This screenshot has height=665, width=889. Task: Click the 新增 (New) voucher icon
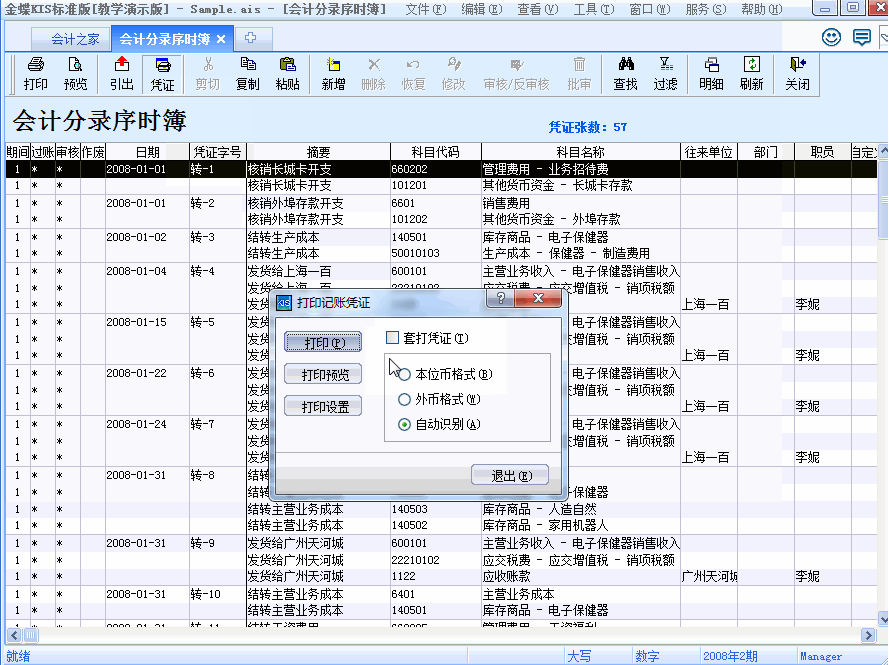click(x=335, y=75)
